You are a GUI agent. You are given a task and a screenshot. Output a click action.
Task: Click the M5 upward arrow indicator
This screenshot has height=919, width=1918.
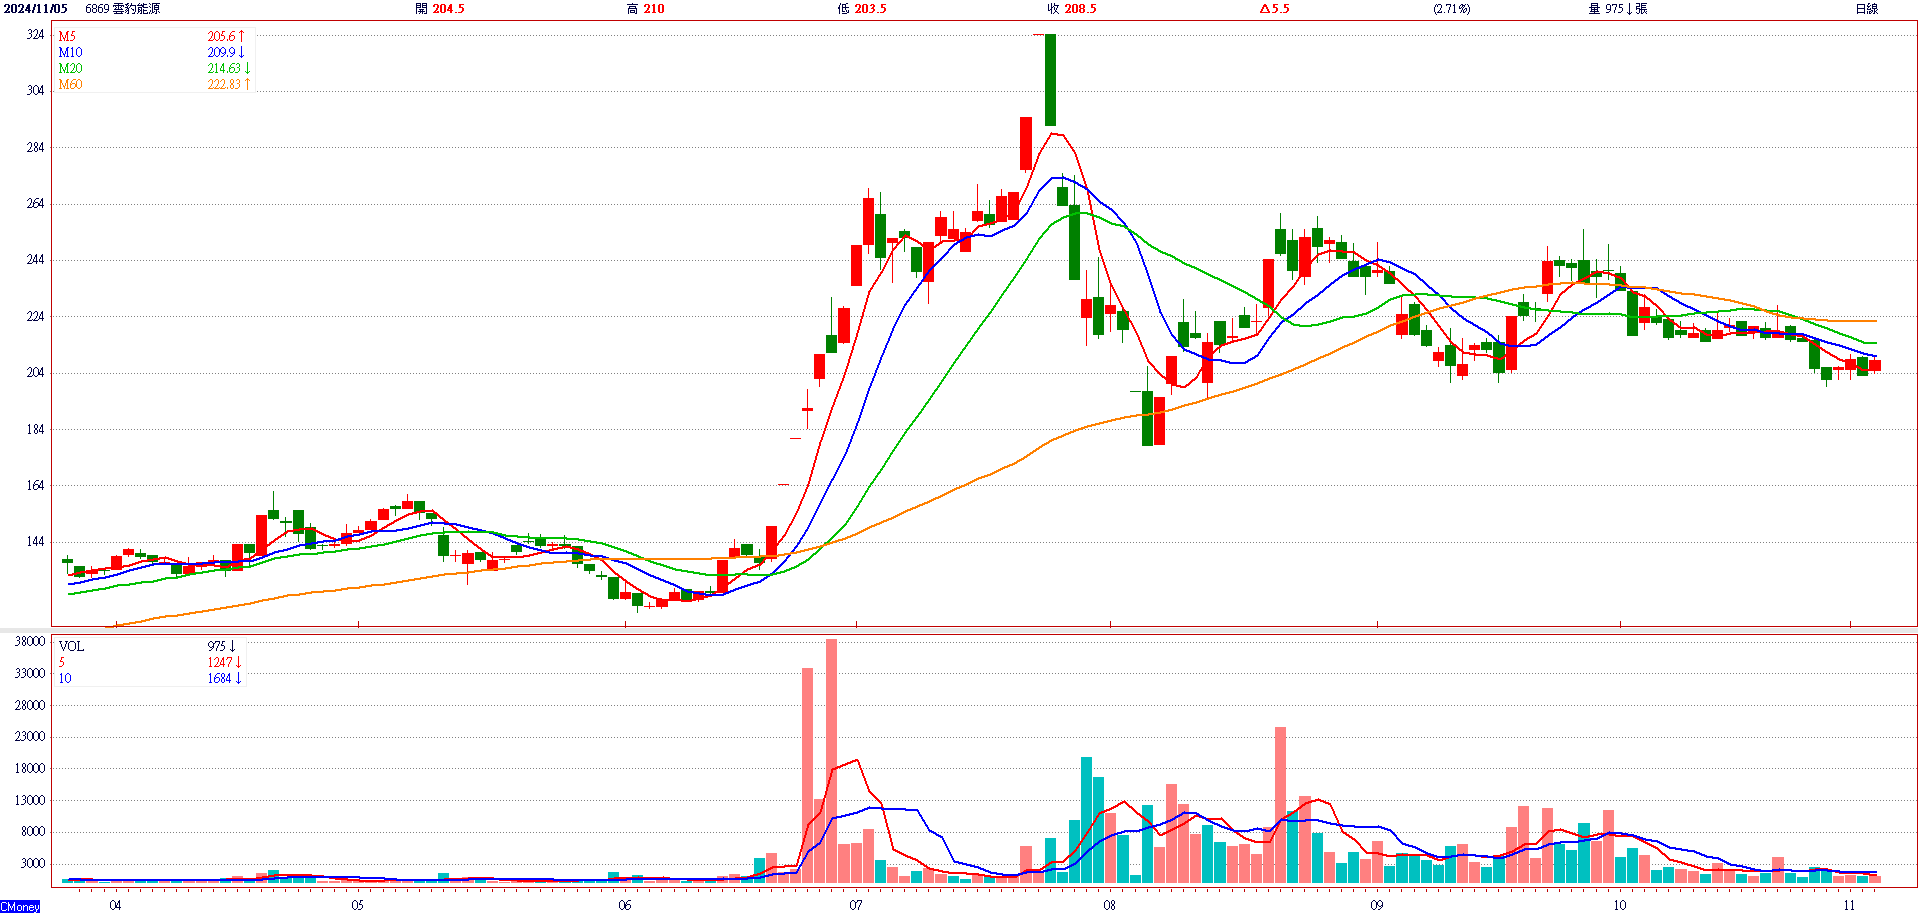click(x=242, y=36)
